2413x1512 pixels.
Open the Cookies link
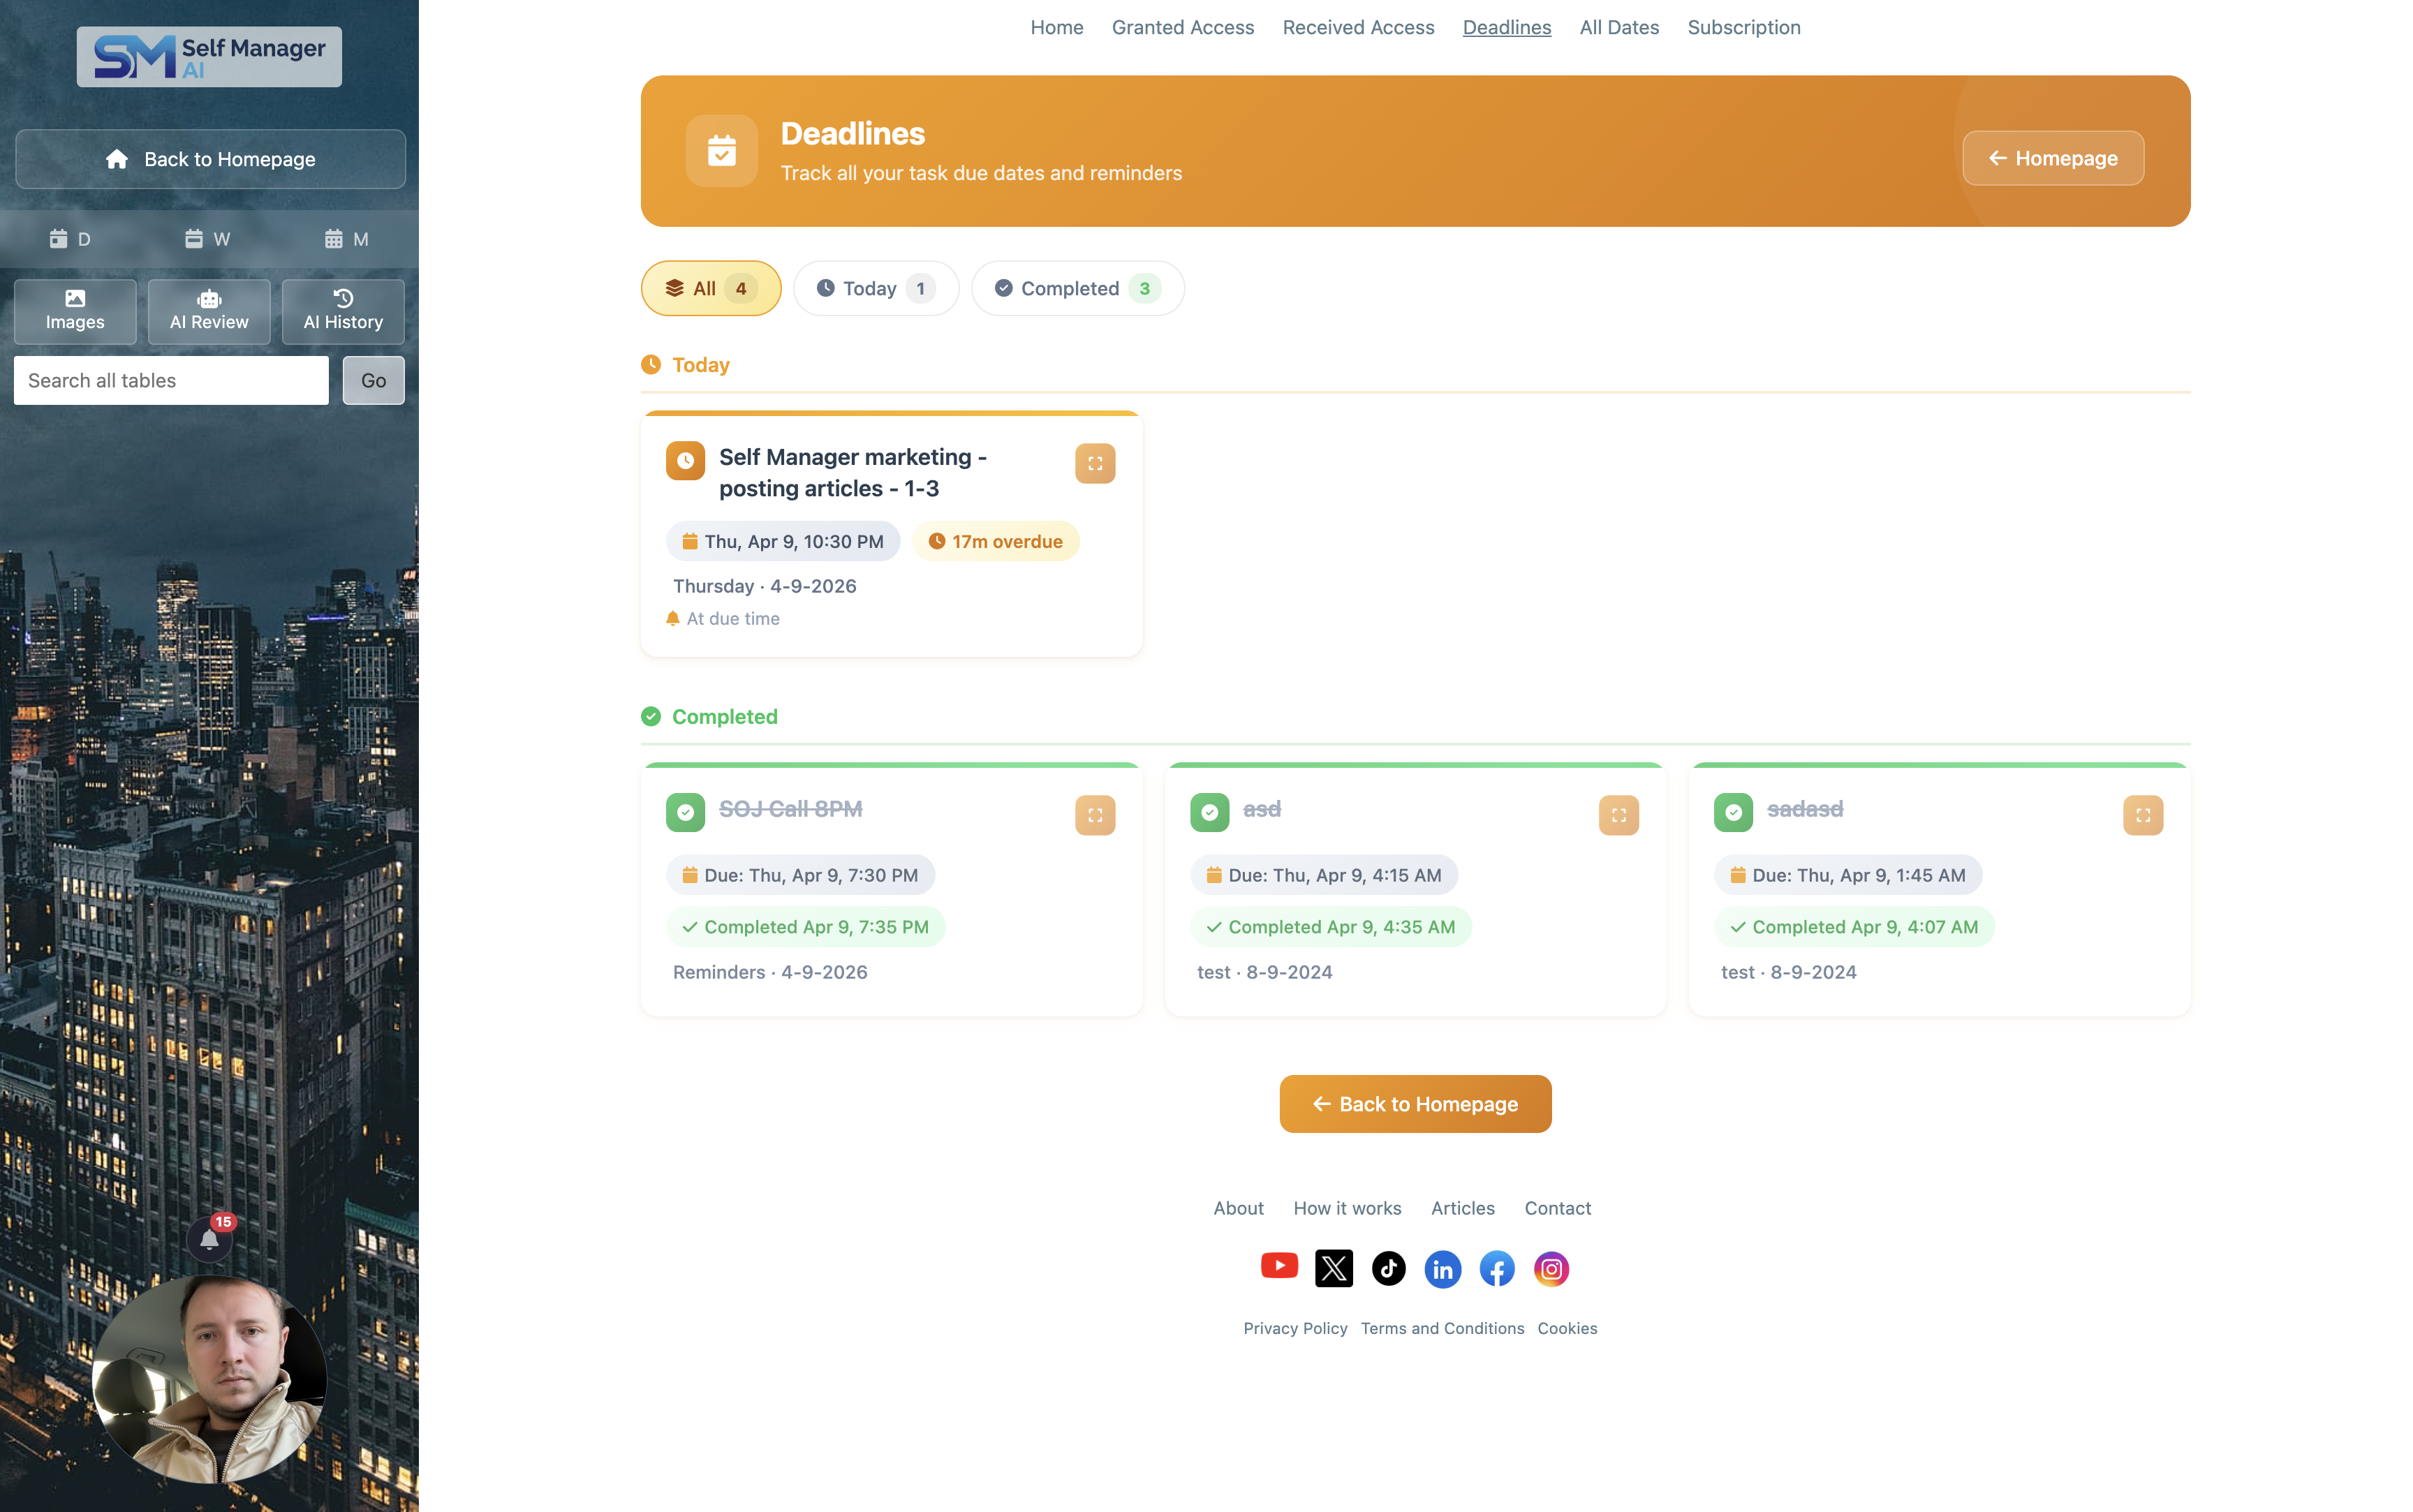[1567, 1328]
